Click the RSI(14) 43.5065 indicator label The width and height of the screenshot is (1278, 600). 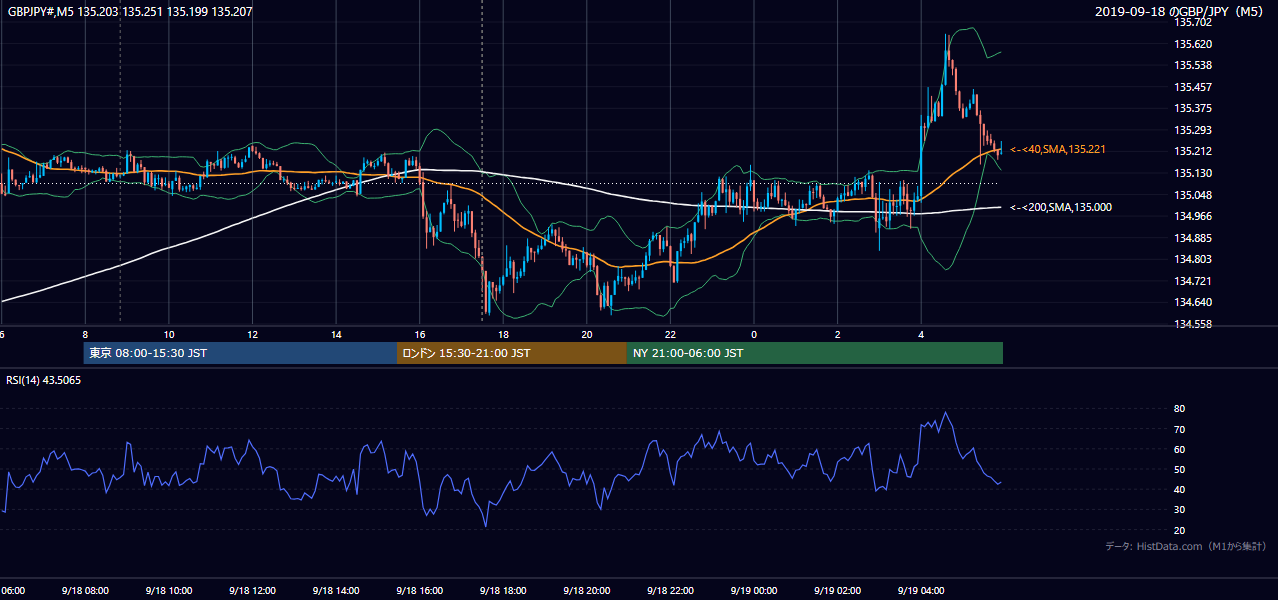coord(44,380)
